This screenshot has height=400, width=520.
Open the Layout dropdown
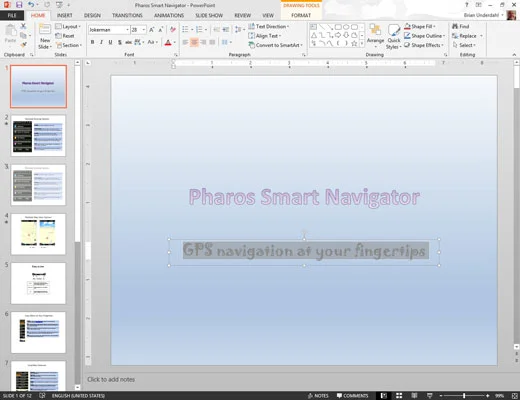pyautogui.click(x=68, y=26)
